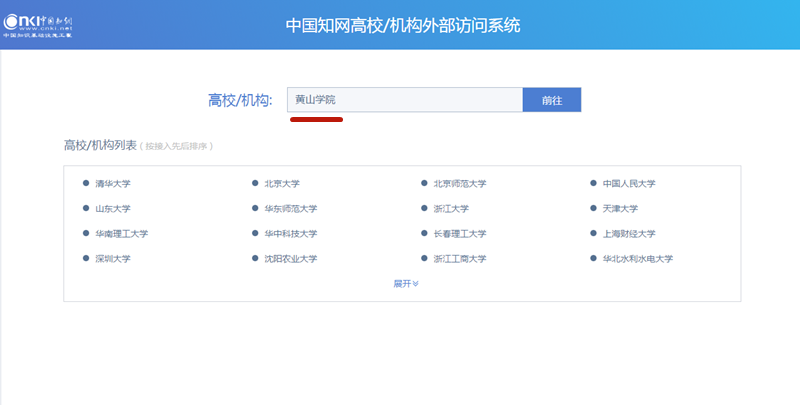The height and width of the screenshot is (405, 800).
Task: Open the 北京大学 link
Action: (282, 184)
